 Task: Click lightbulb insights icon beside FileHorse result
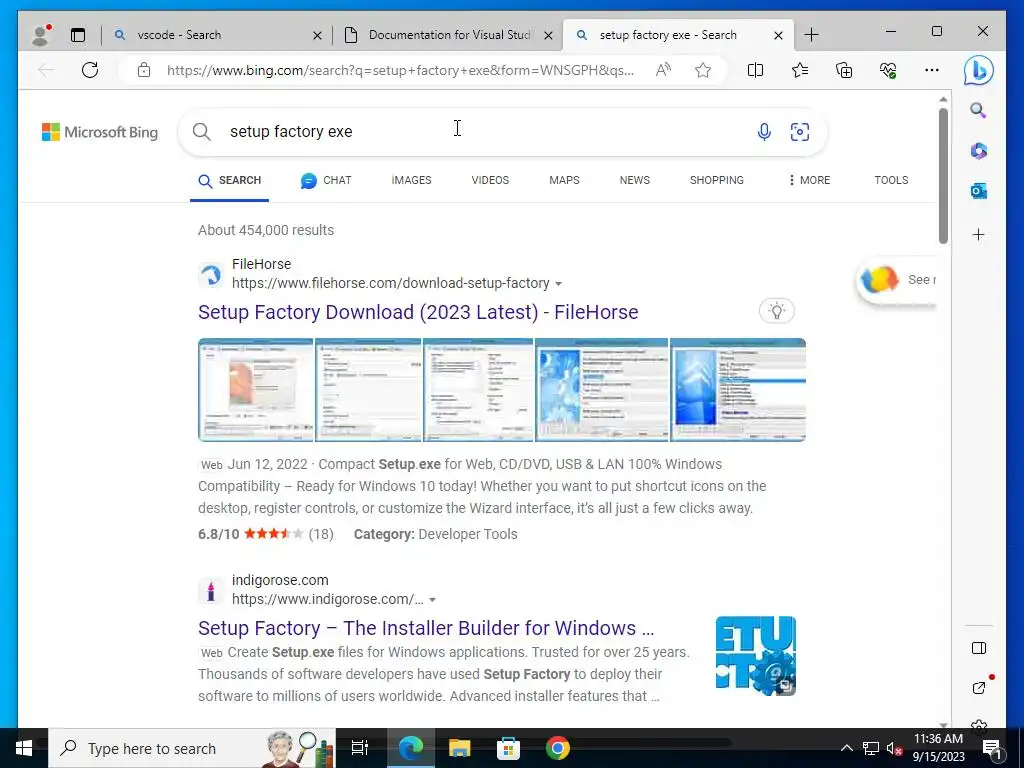776,311
